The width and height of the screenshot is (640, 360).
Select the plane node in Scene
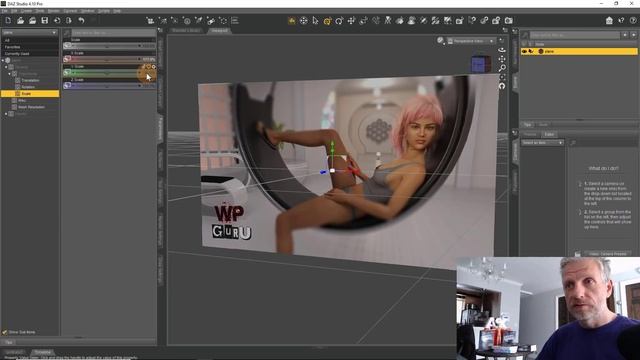coord(580,51)
